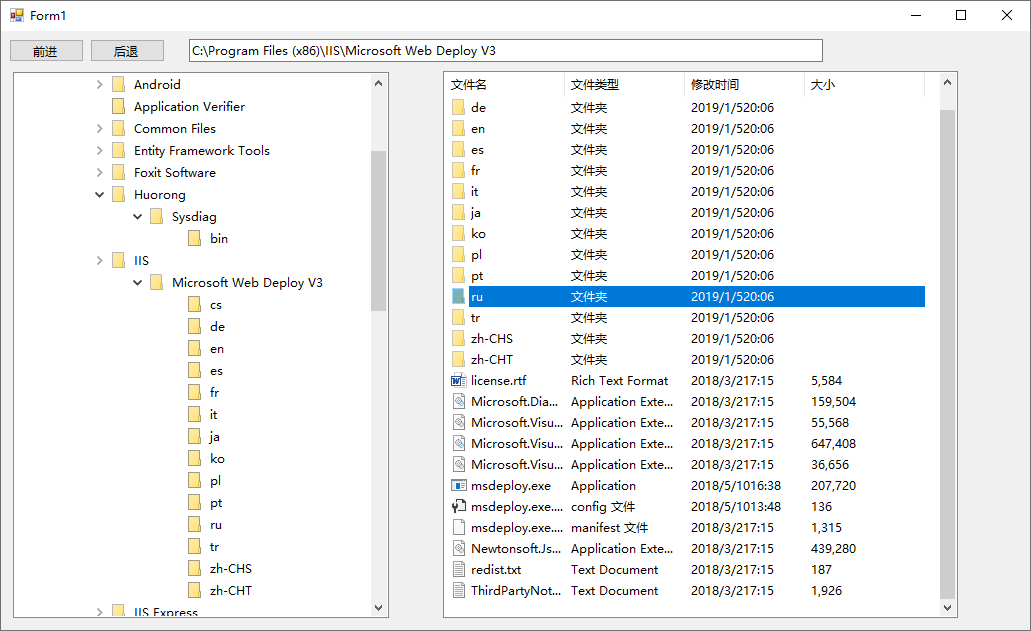
Task: Select the tr tree item
Action: [214, 547]
